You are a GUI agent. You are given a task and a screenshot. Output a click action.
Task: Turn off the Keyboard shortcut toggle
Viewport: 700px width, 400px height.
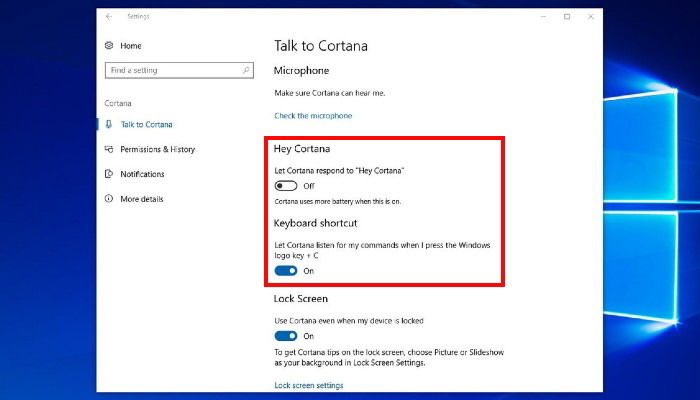coord(286,271)
